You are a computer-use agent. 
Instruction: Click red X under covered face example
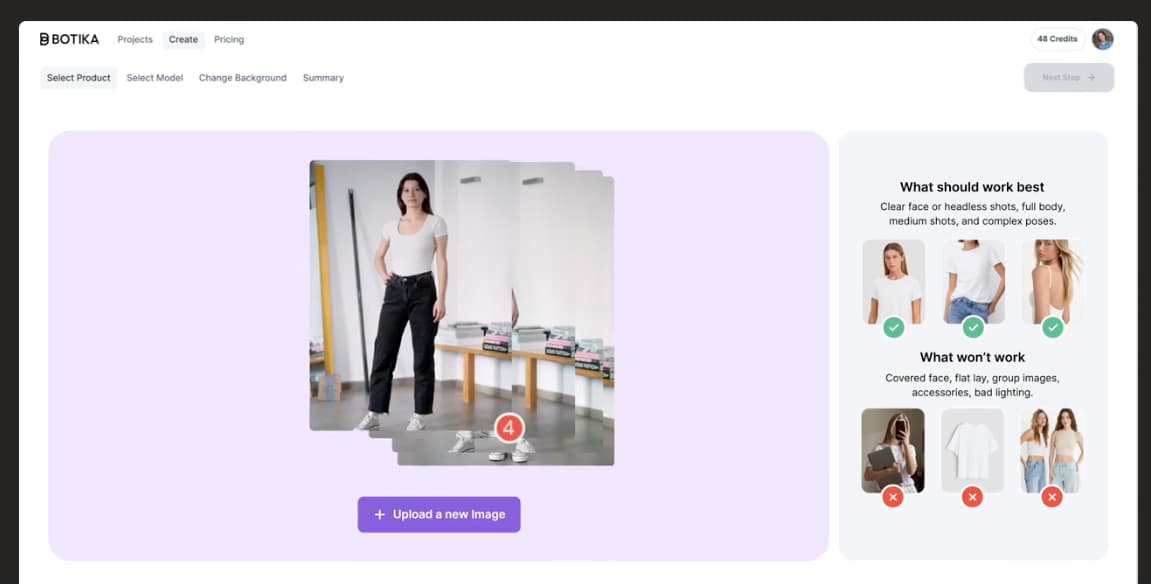[x=893, y=496]
